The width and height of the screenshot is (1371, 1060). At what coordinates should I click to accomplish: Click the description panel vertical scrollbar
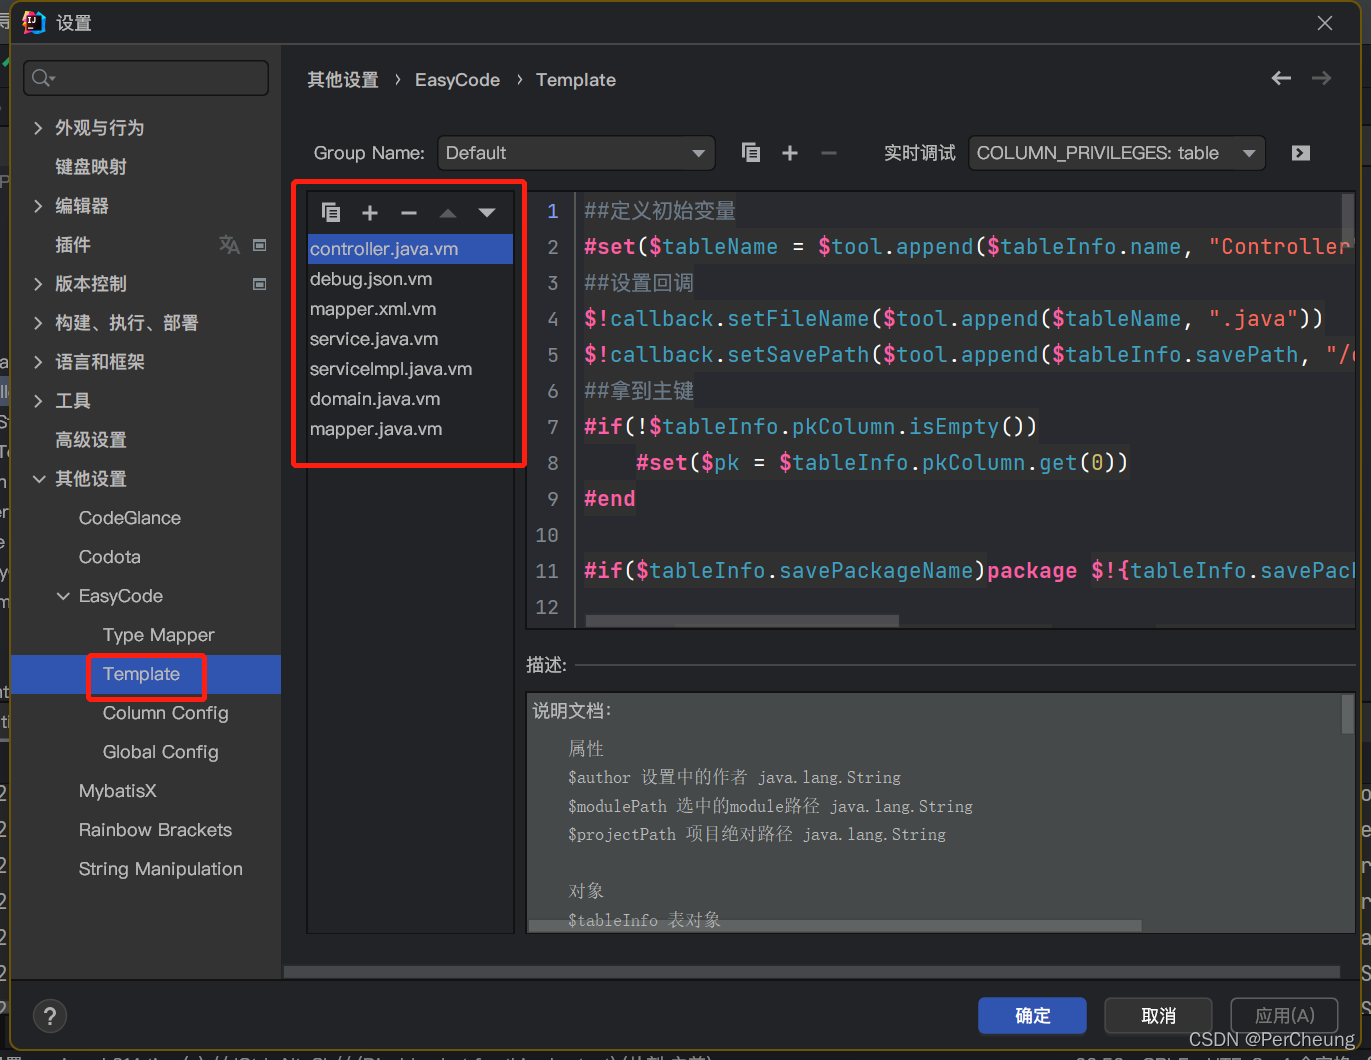(1347, 715)
